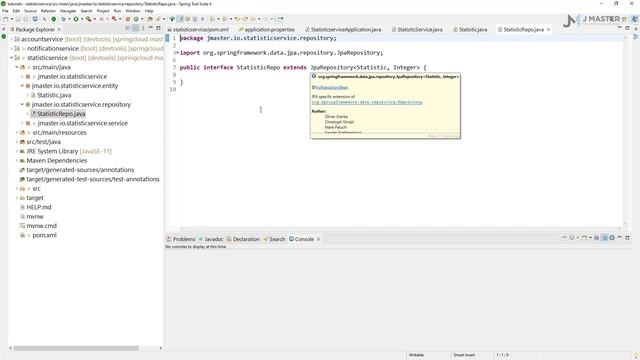Viewport: 640px width, 360px height.
Task: Follow the NoRepositoryBean link in hover popup
Action: pos(331,87)
